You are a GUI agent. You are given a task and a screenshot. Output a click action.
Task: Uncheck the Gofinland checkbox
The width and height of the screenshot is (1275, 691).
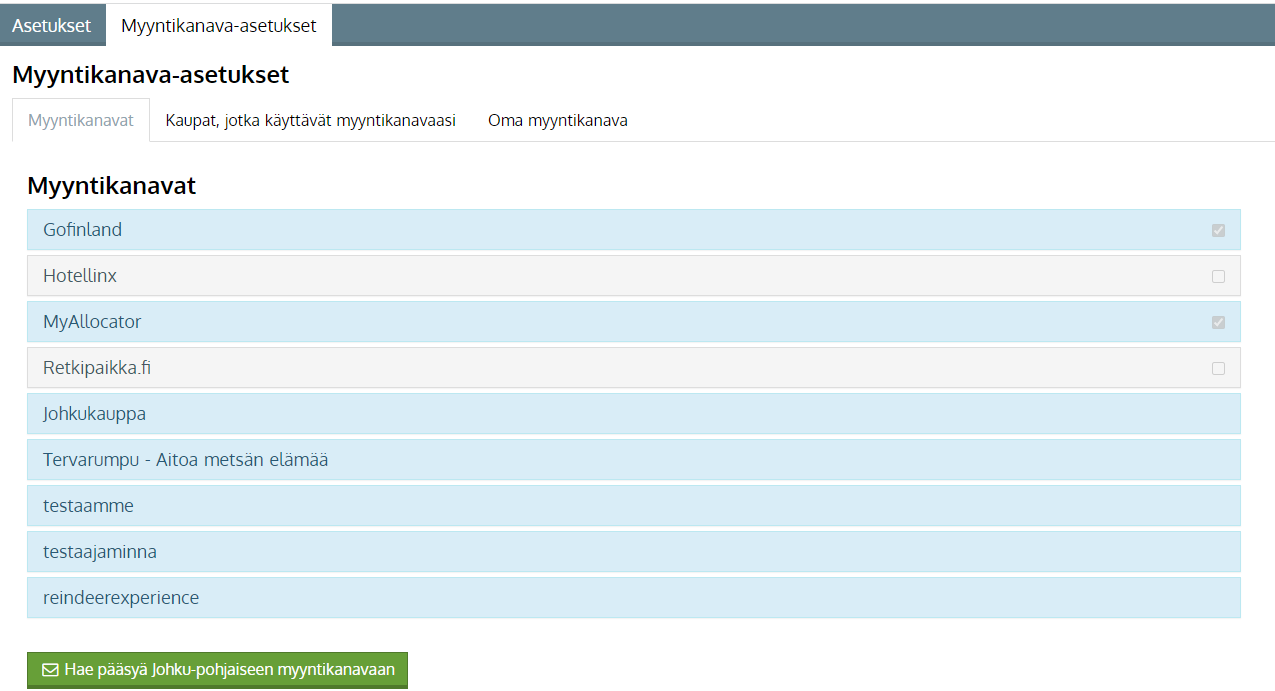(x=1218, y=230)
